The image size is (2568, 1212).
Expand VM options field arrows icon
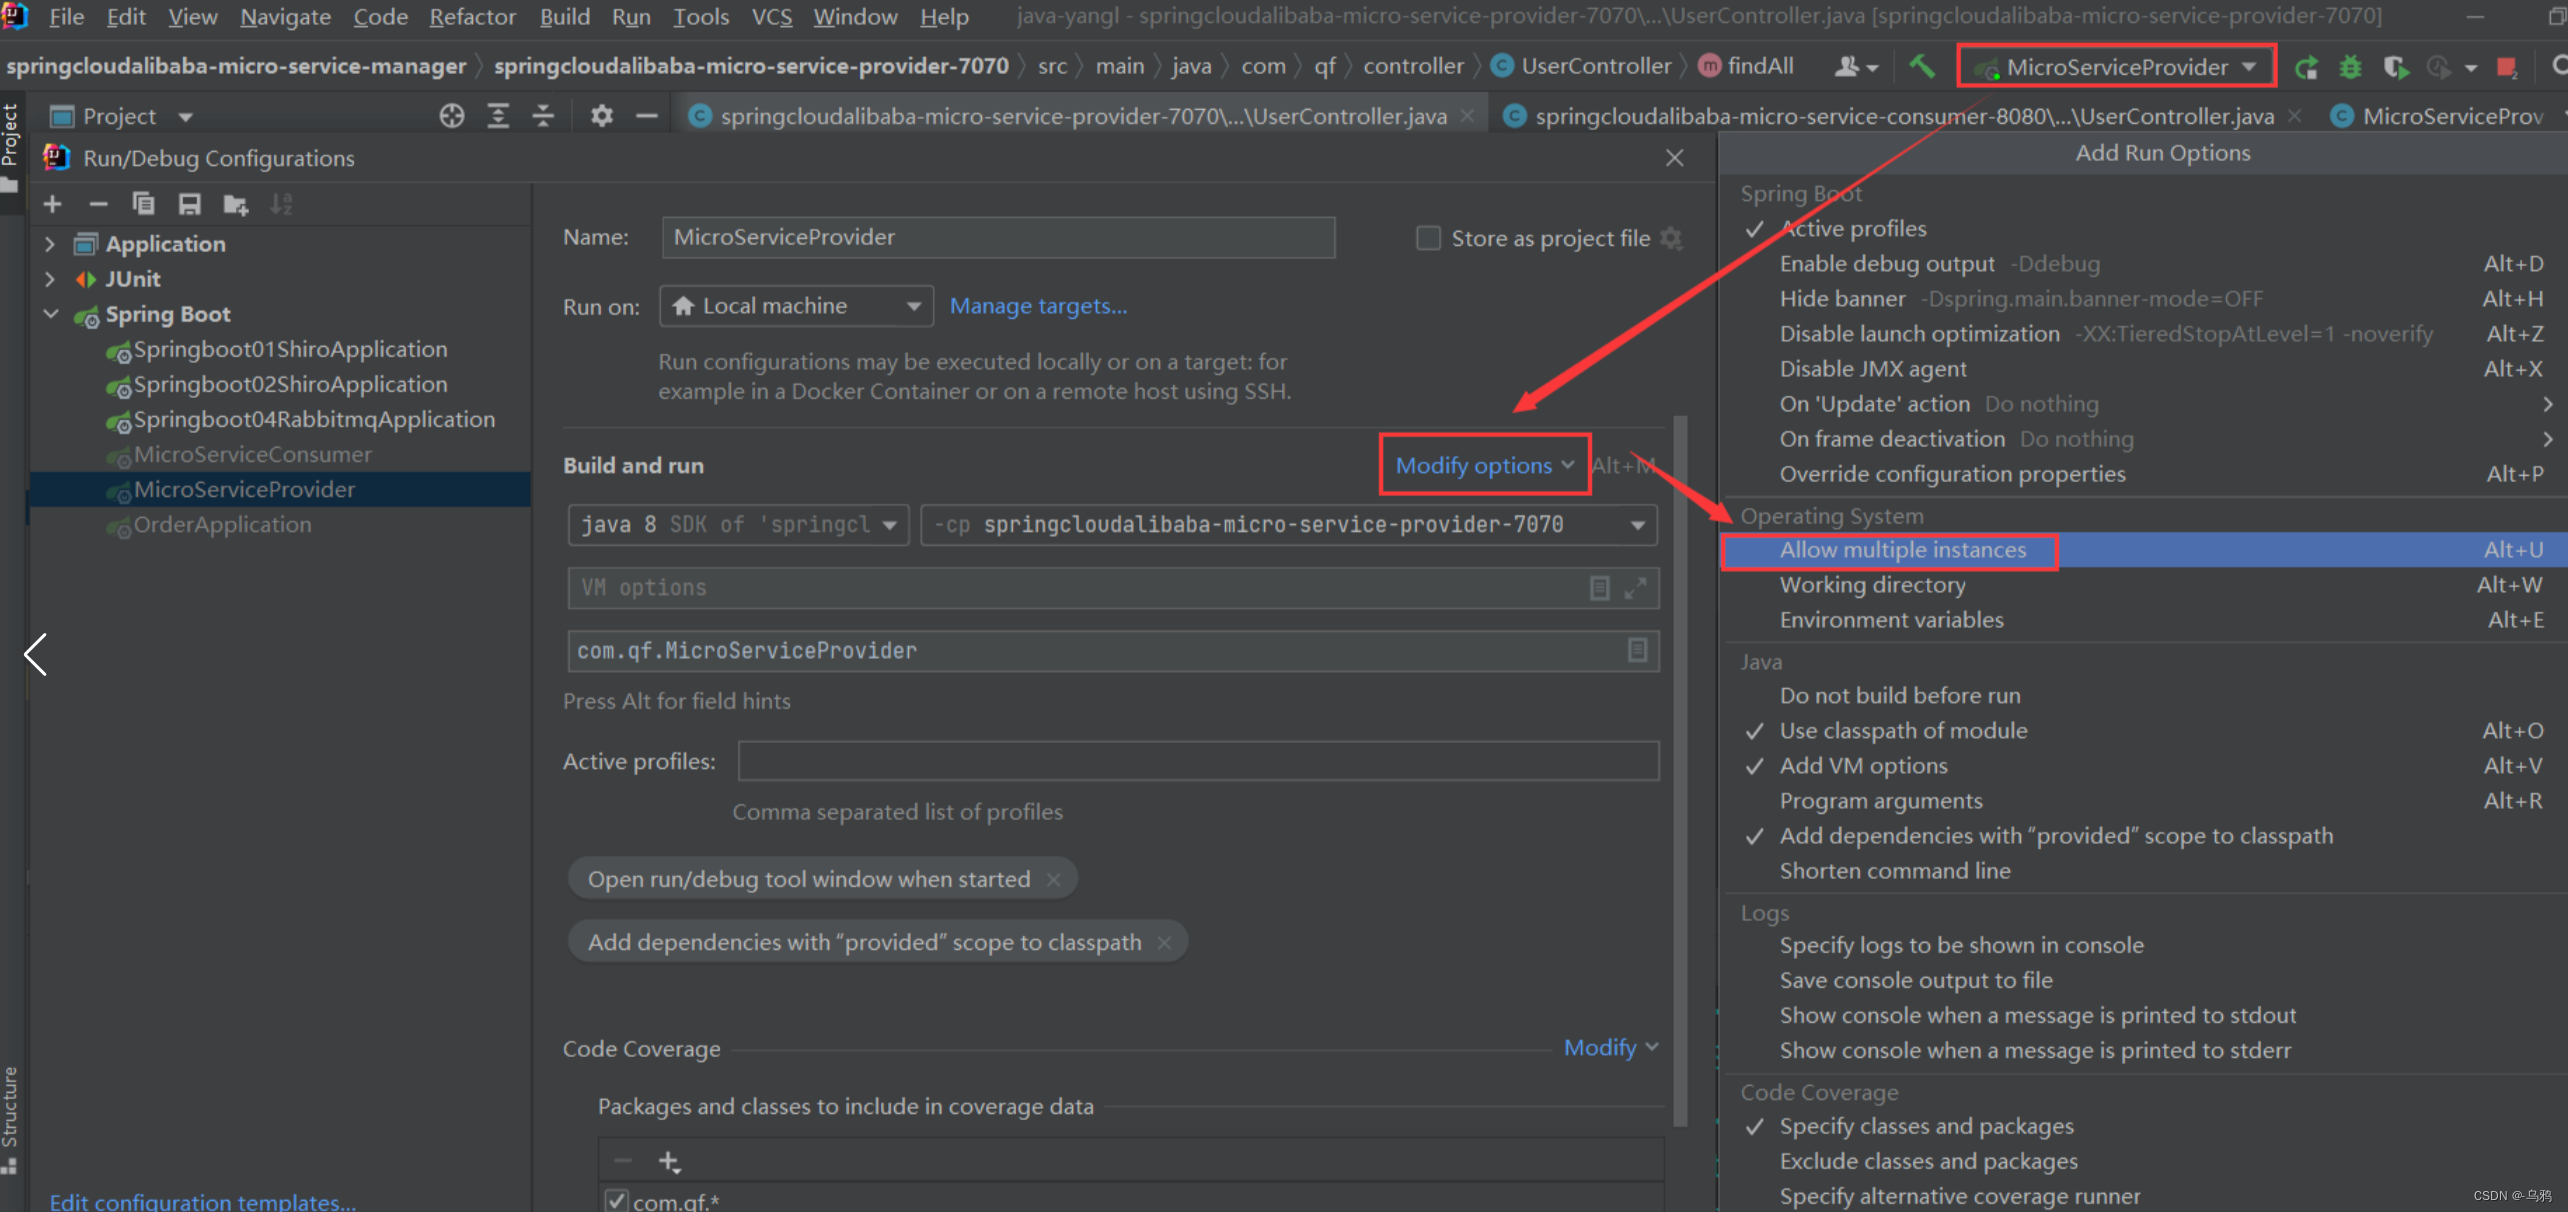1635,588
